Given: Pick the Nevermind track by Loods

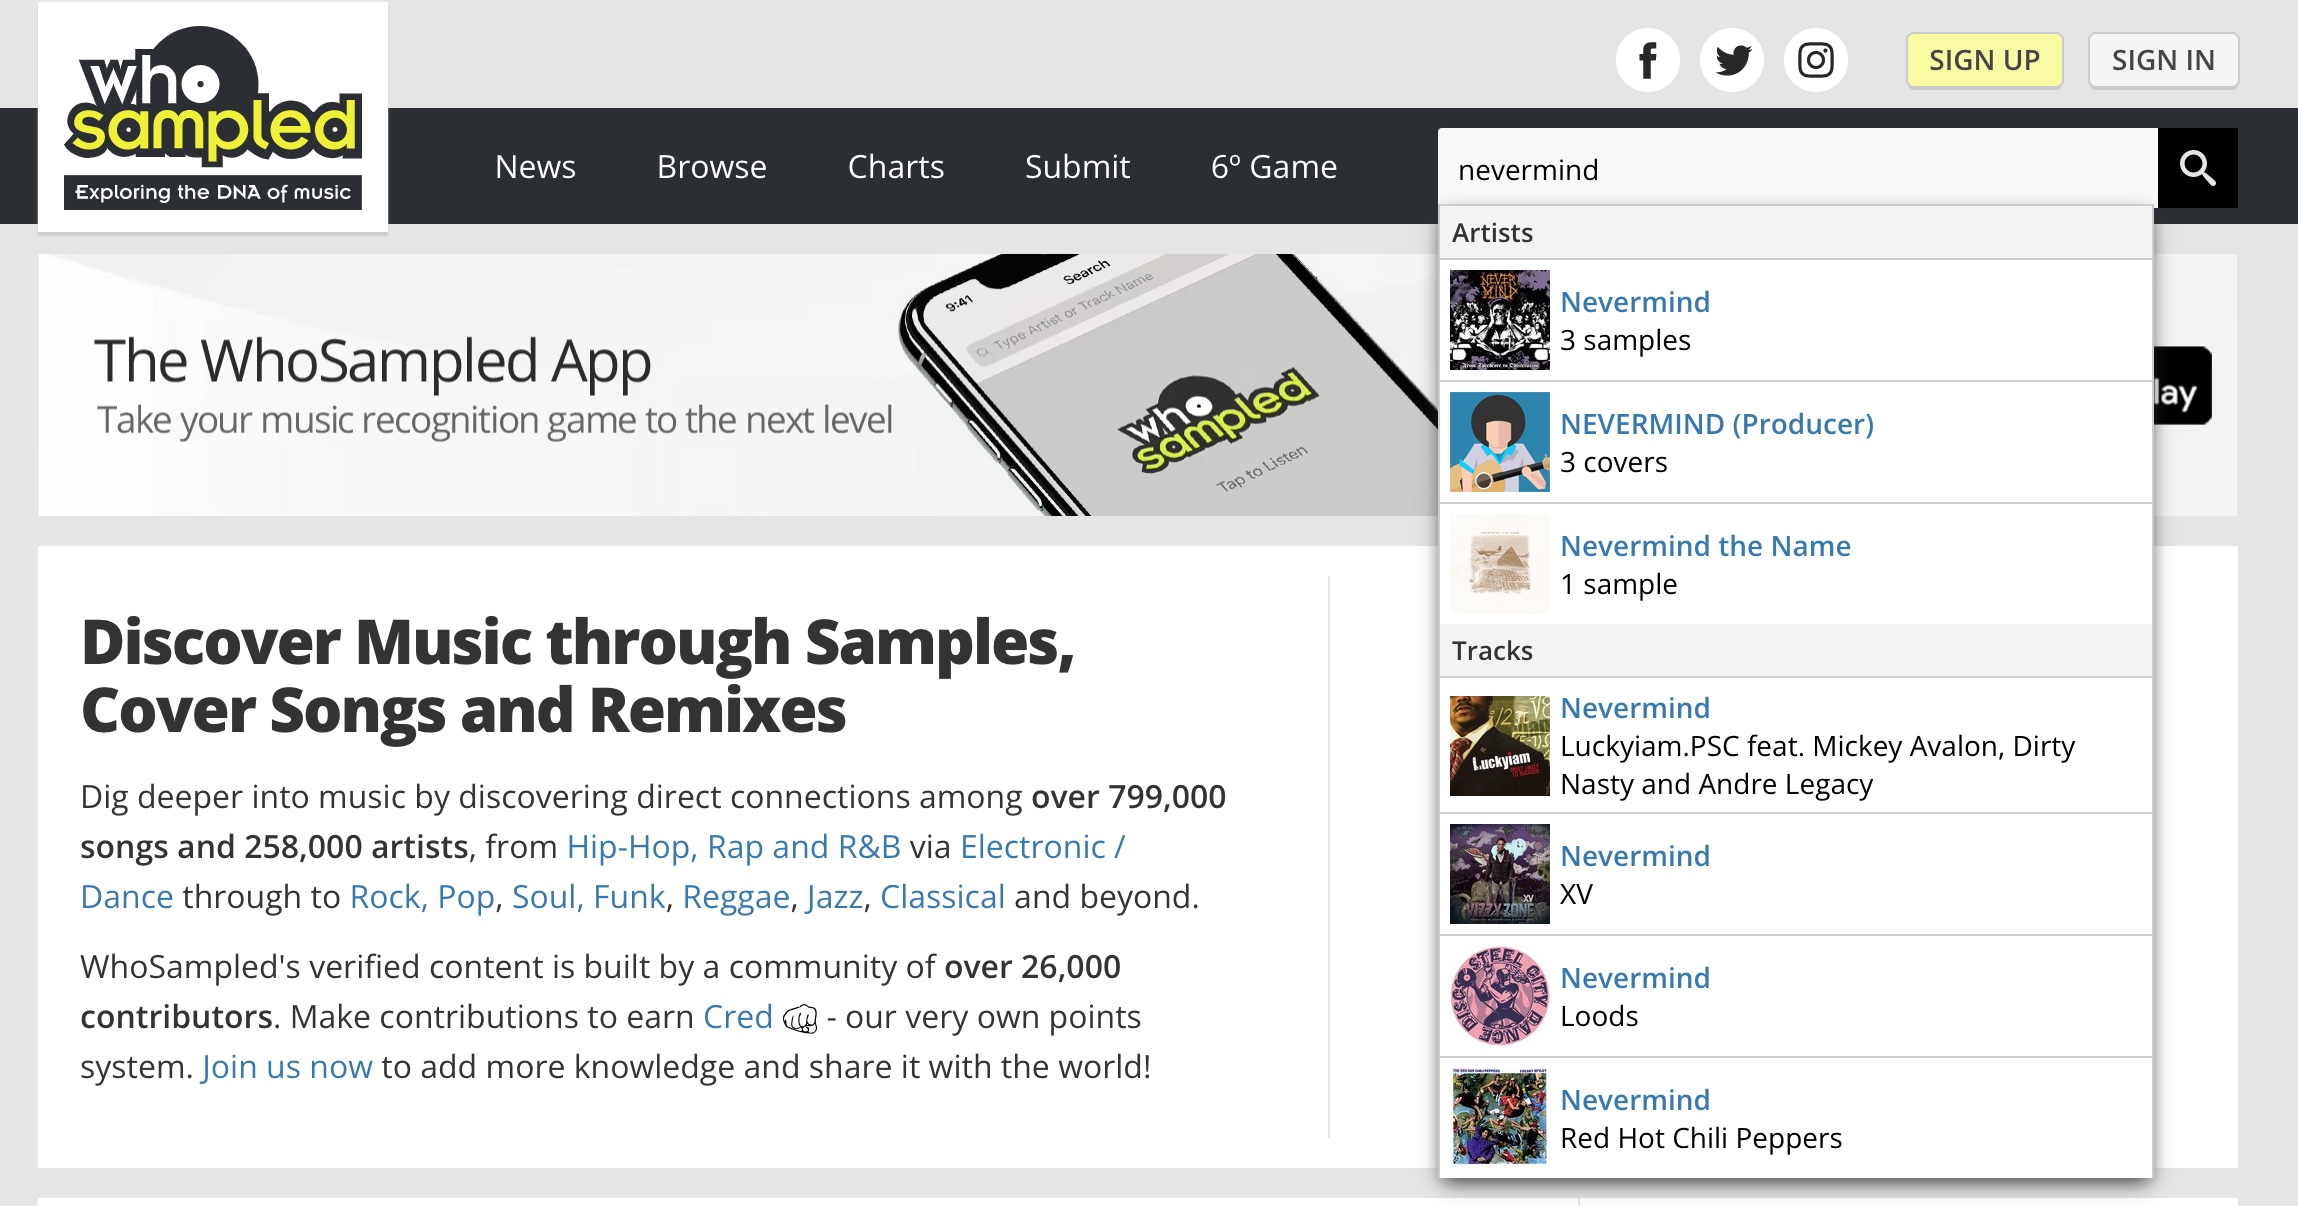Looking at the screenshot, I should (1635, 978).
